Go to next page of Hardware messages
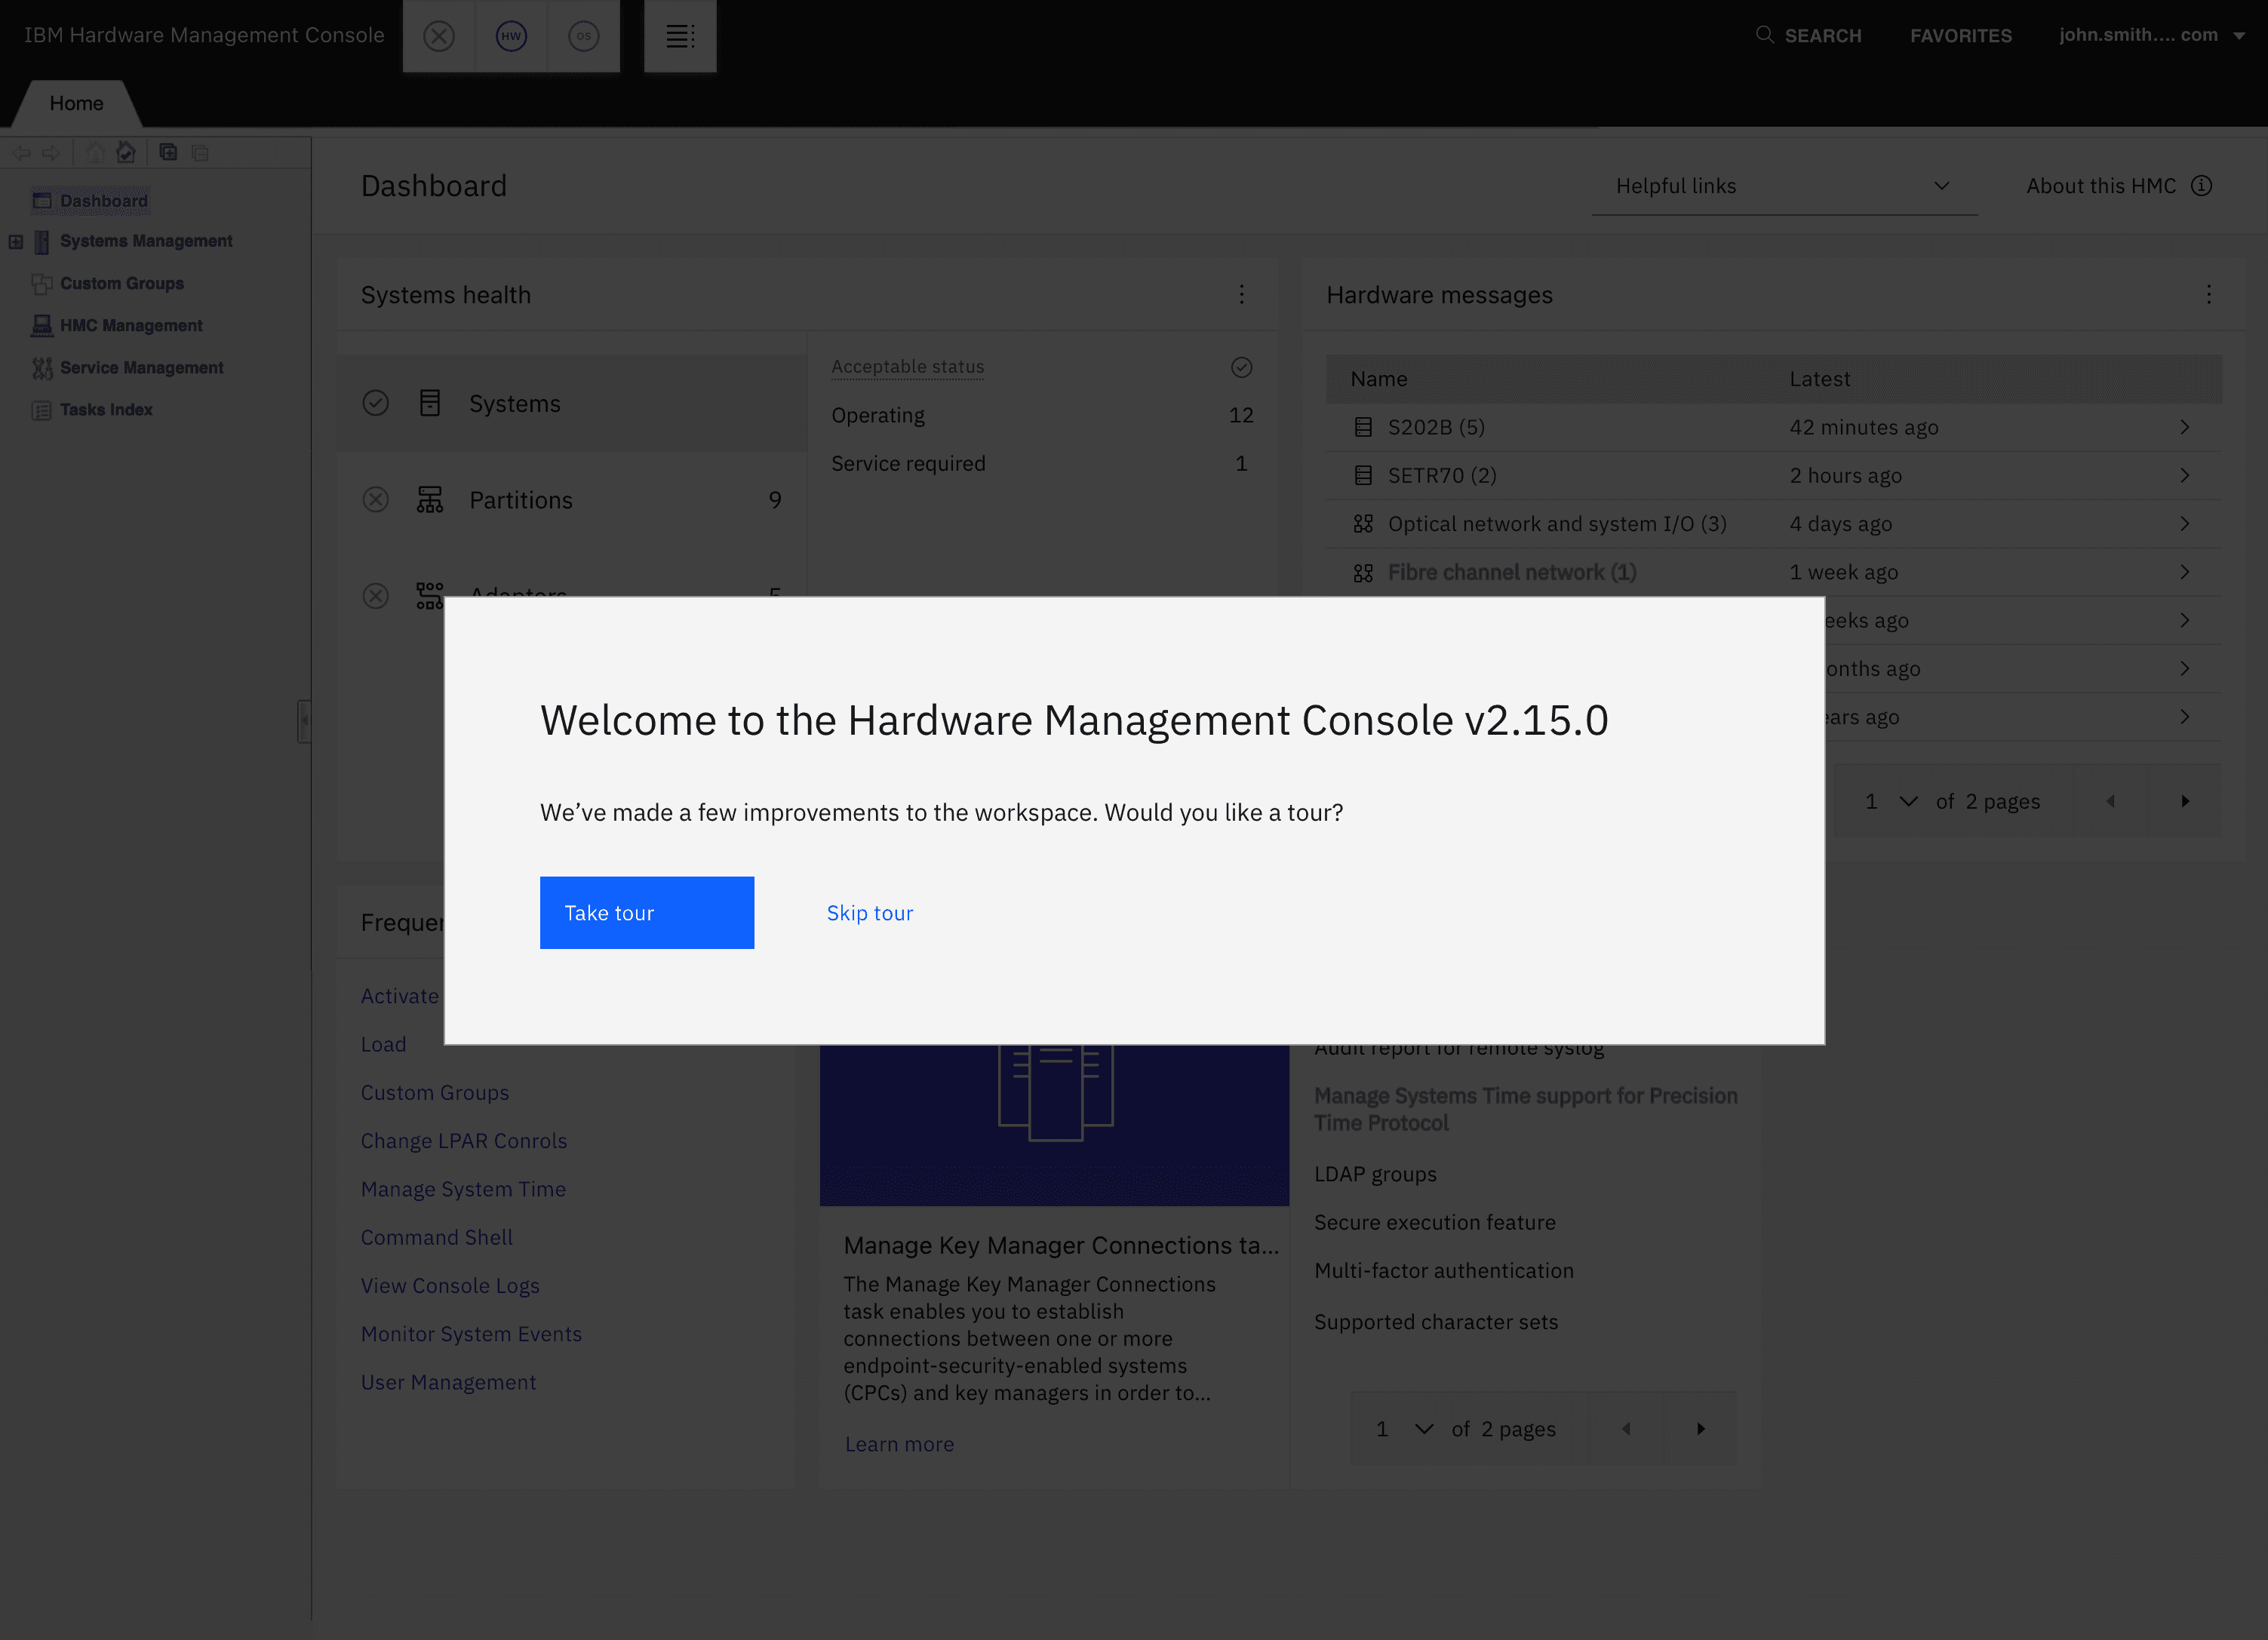The height and width of the screenshot is (1640, 2268). coord(2184,801)
